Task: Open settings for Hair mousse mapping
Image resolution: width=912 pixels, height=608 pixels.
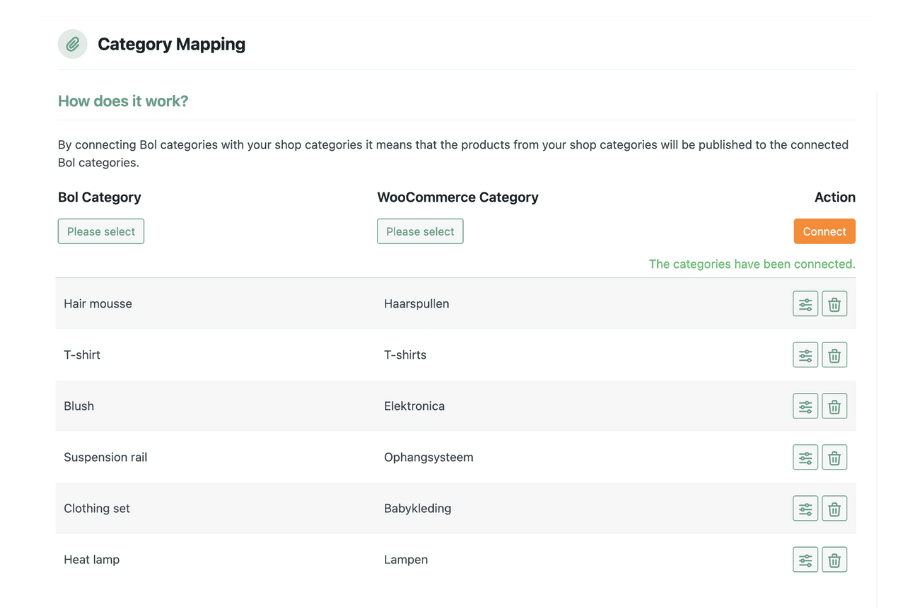Action: [x=805, y=304]
